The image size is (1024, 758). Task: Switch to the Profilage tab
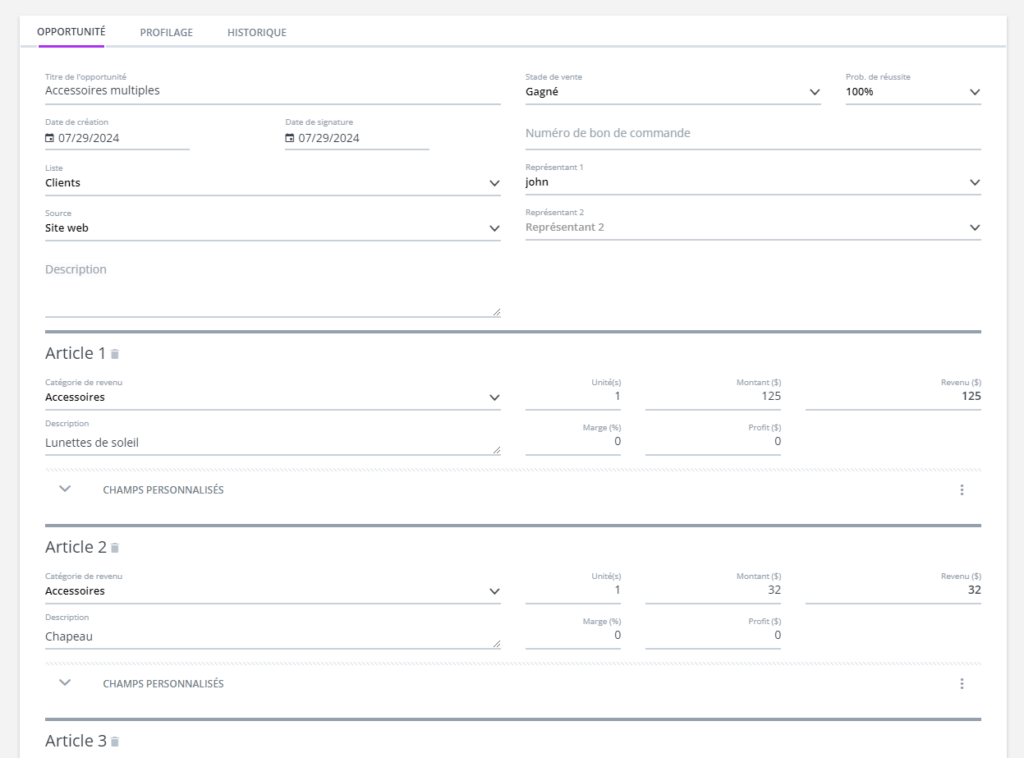(x=166, y=32)
